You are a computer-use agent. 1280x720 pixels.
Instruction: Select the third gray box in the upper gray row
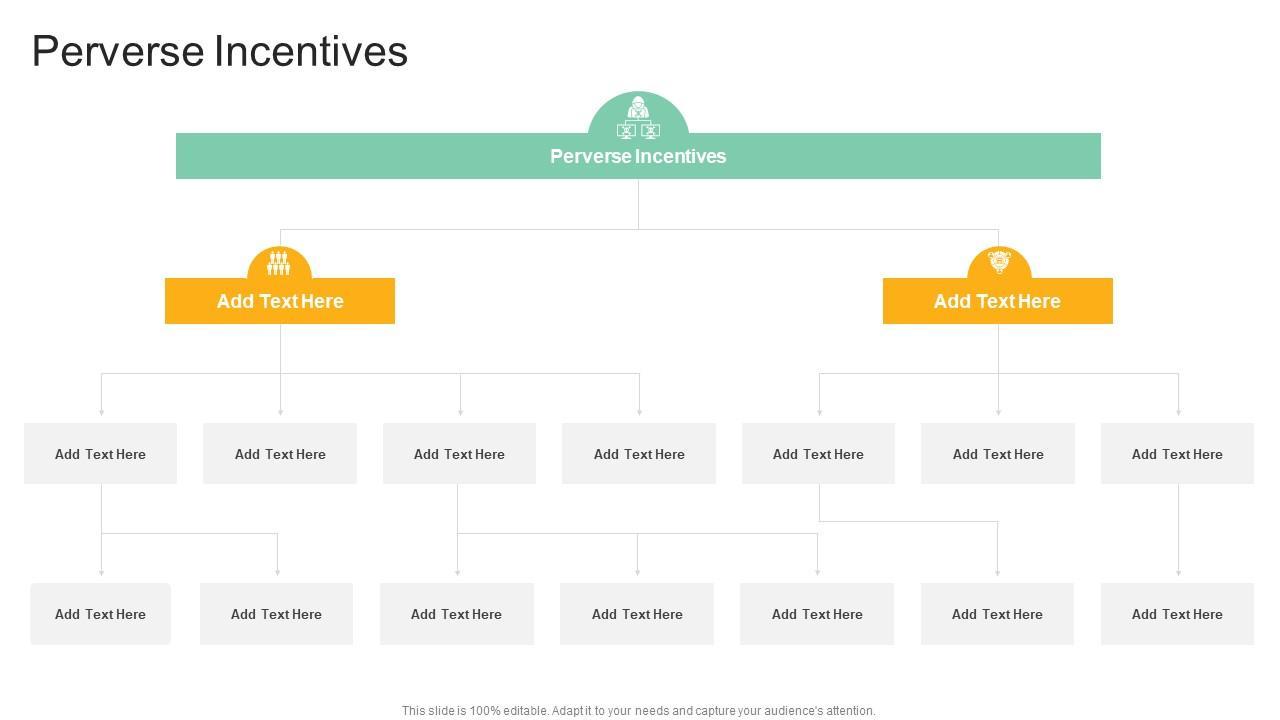[459, 454]
